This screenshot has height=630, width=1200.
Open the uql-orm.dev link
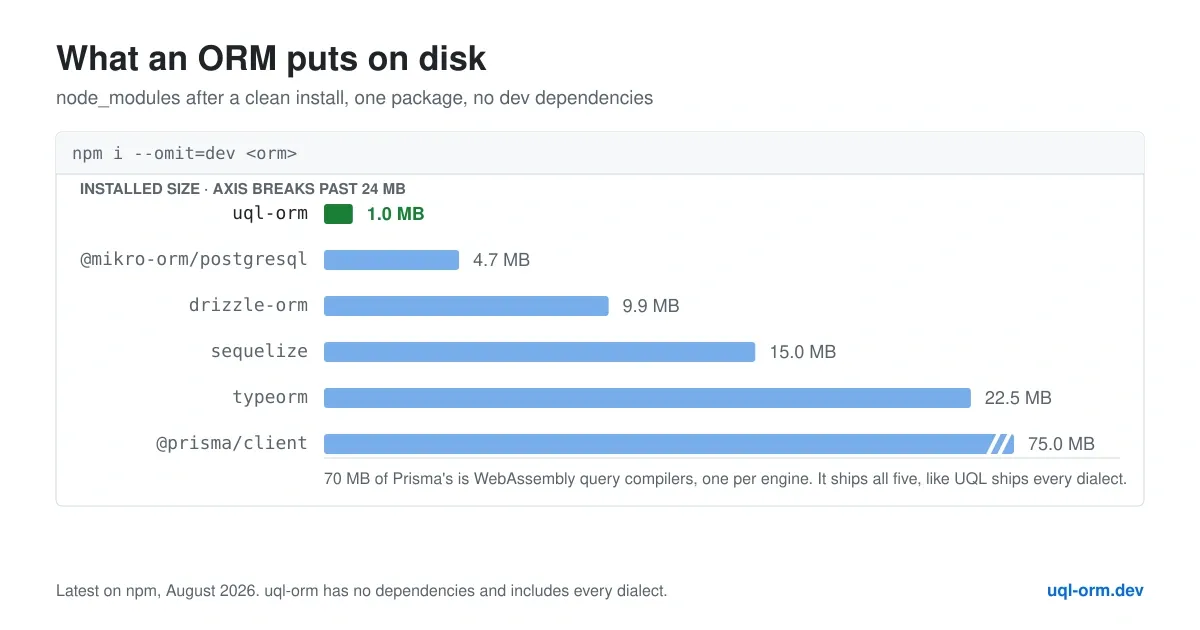1095,590
